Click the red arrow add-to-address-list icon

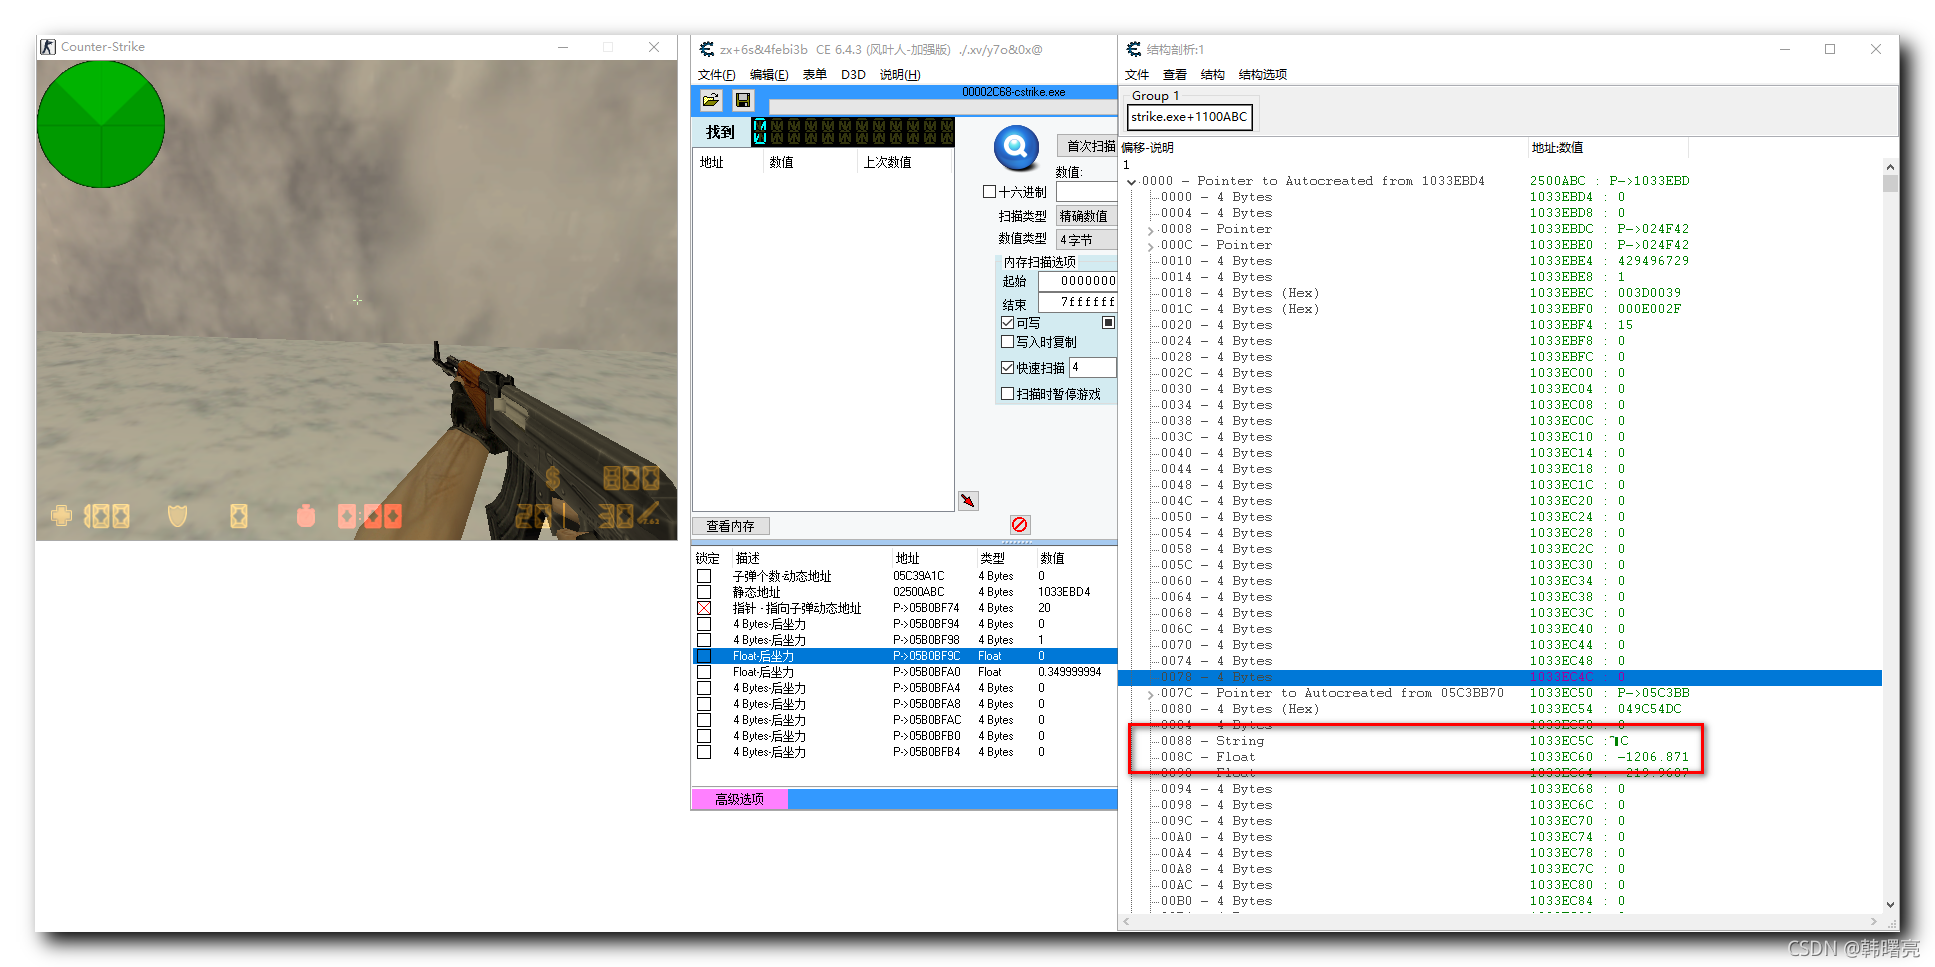(x=968, y=500)
